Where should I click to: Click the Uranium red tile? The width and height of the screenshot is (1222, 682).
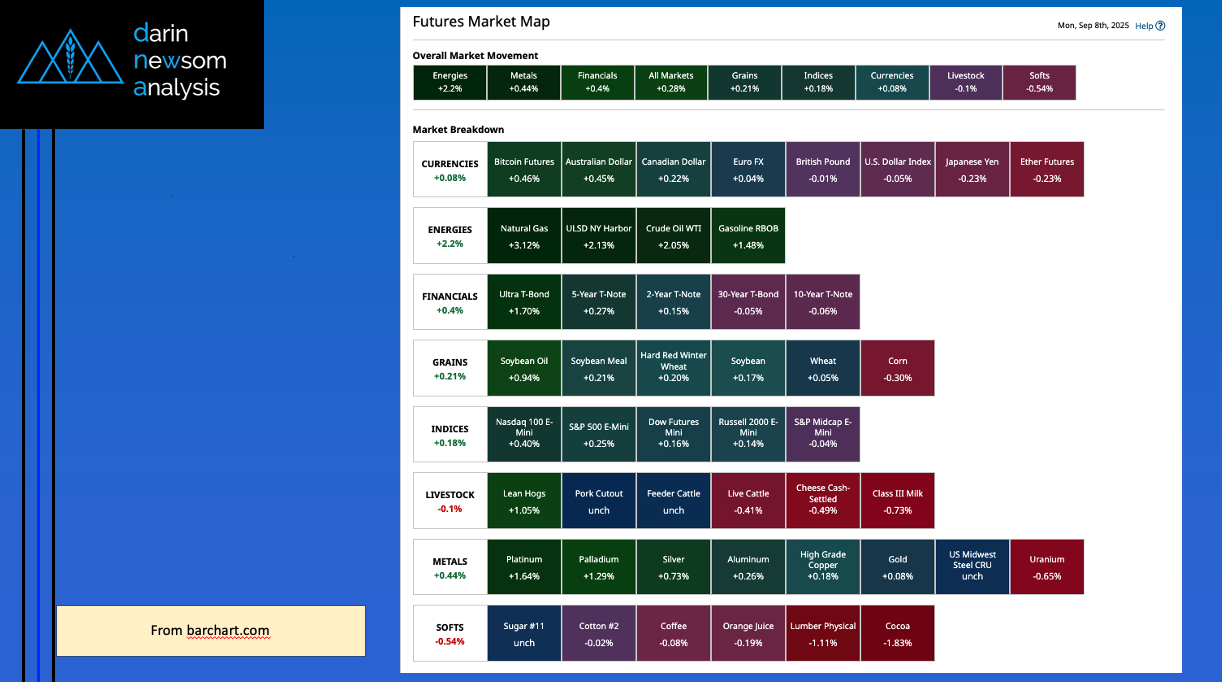[1047, 567]
